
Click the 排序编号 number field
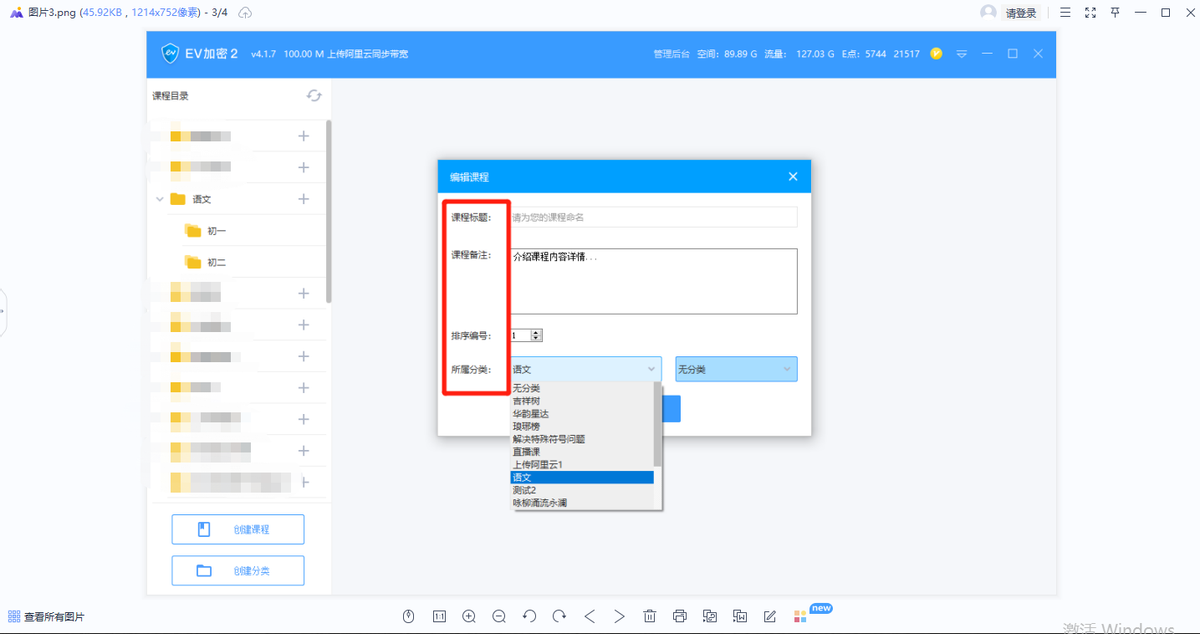pyautogui.click(x=521, y=336)
